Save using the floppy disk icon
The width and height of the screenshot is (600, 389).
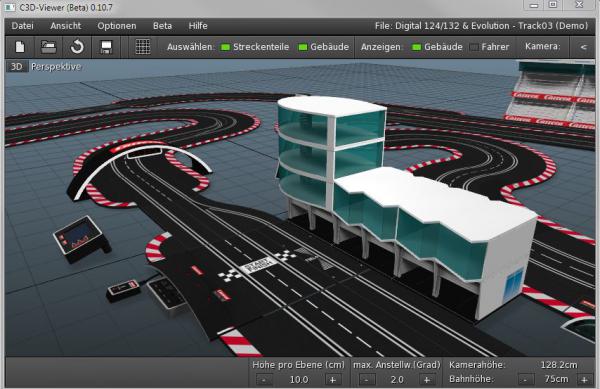point(106,47)
